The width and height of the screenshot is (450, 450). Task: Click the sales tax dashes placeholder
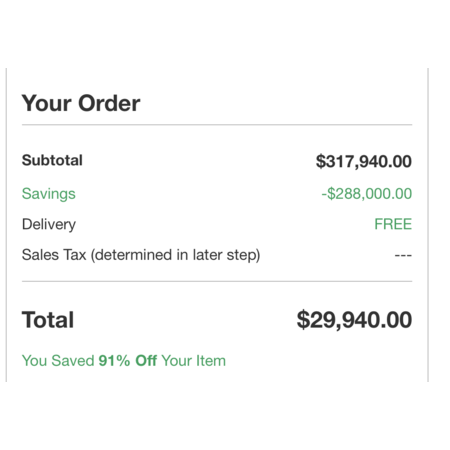pos(403,256)
